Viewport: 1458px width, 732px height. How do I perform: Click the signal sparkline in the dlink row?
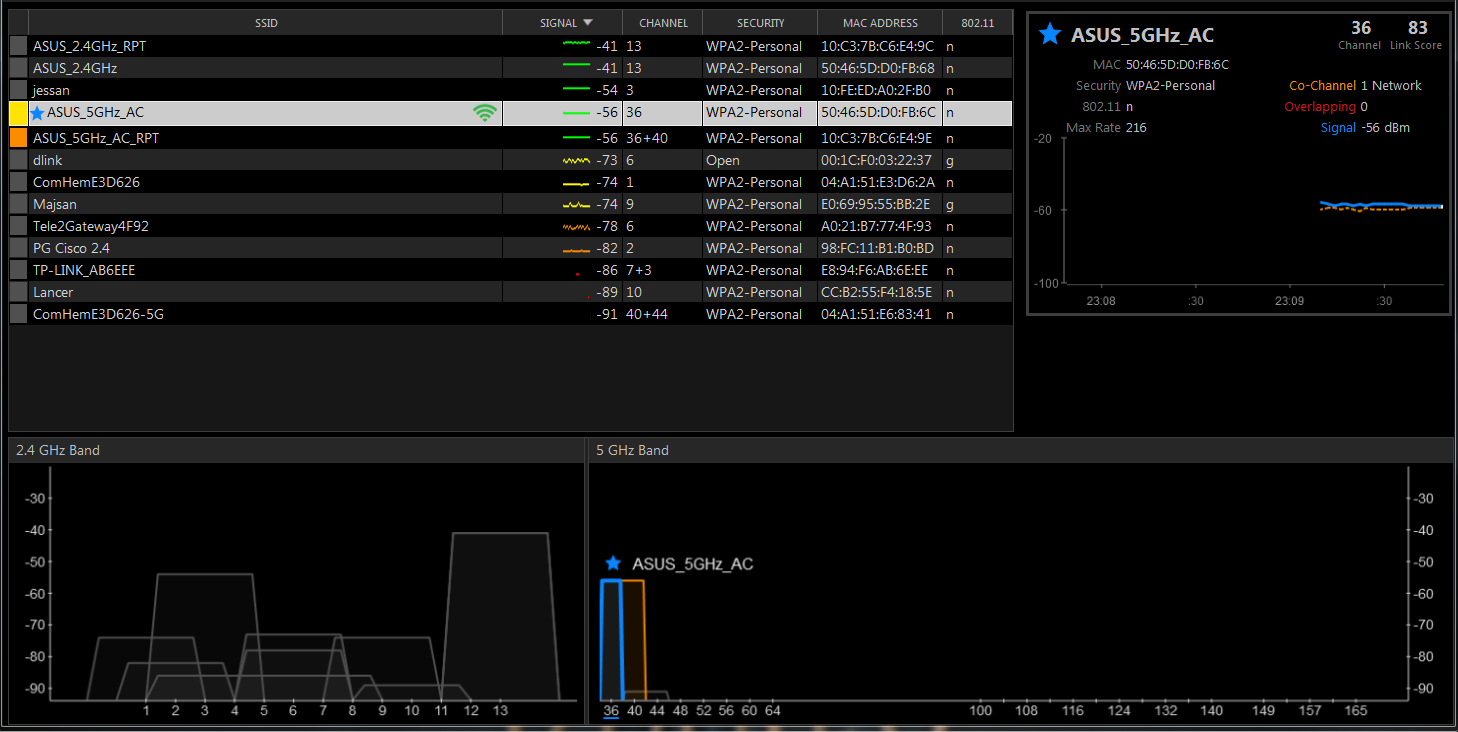577,160
